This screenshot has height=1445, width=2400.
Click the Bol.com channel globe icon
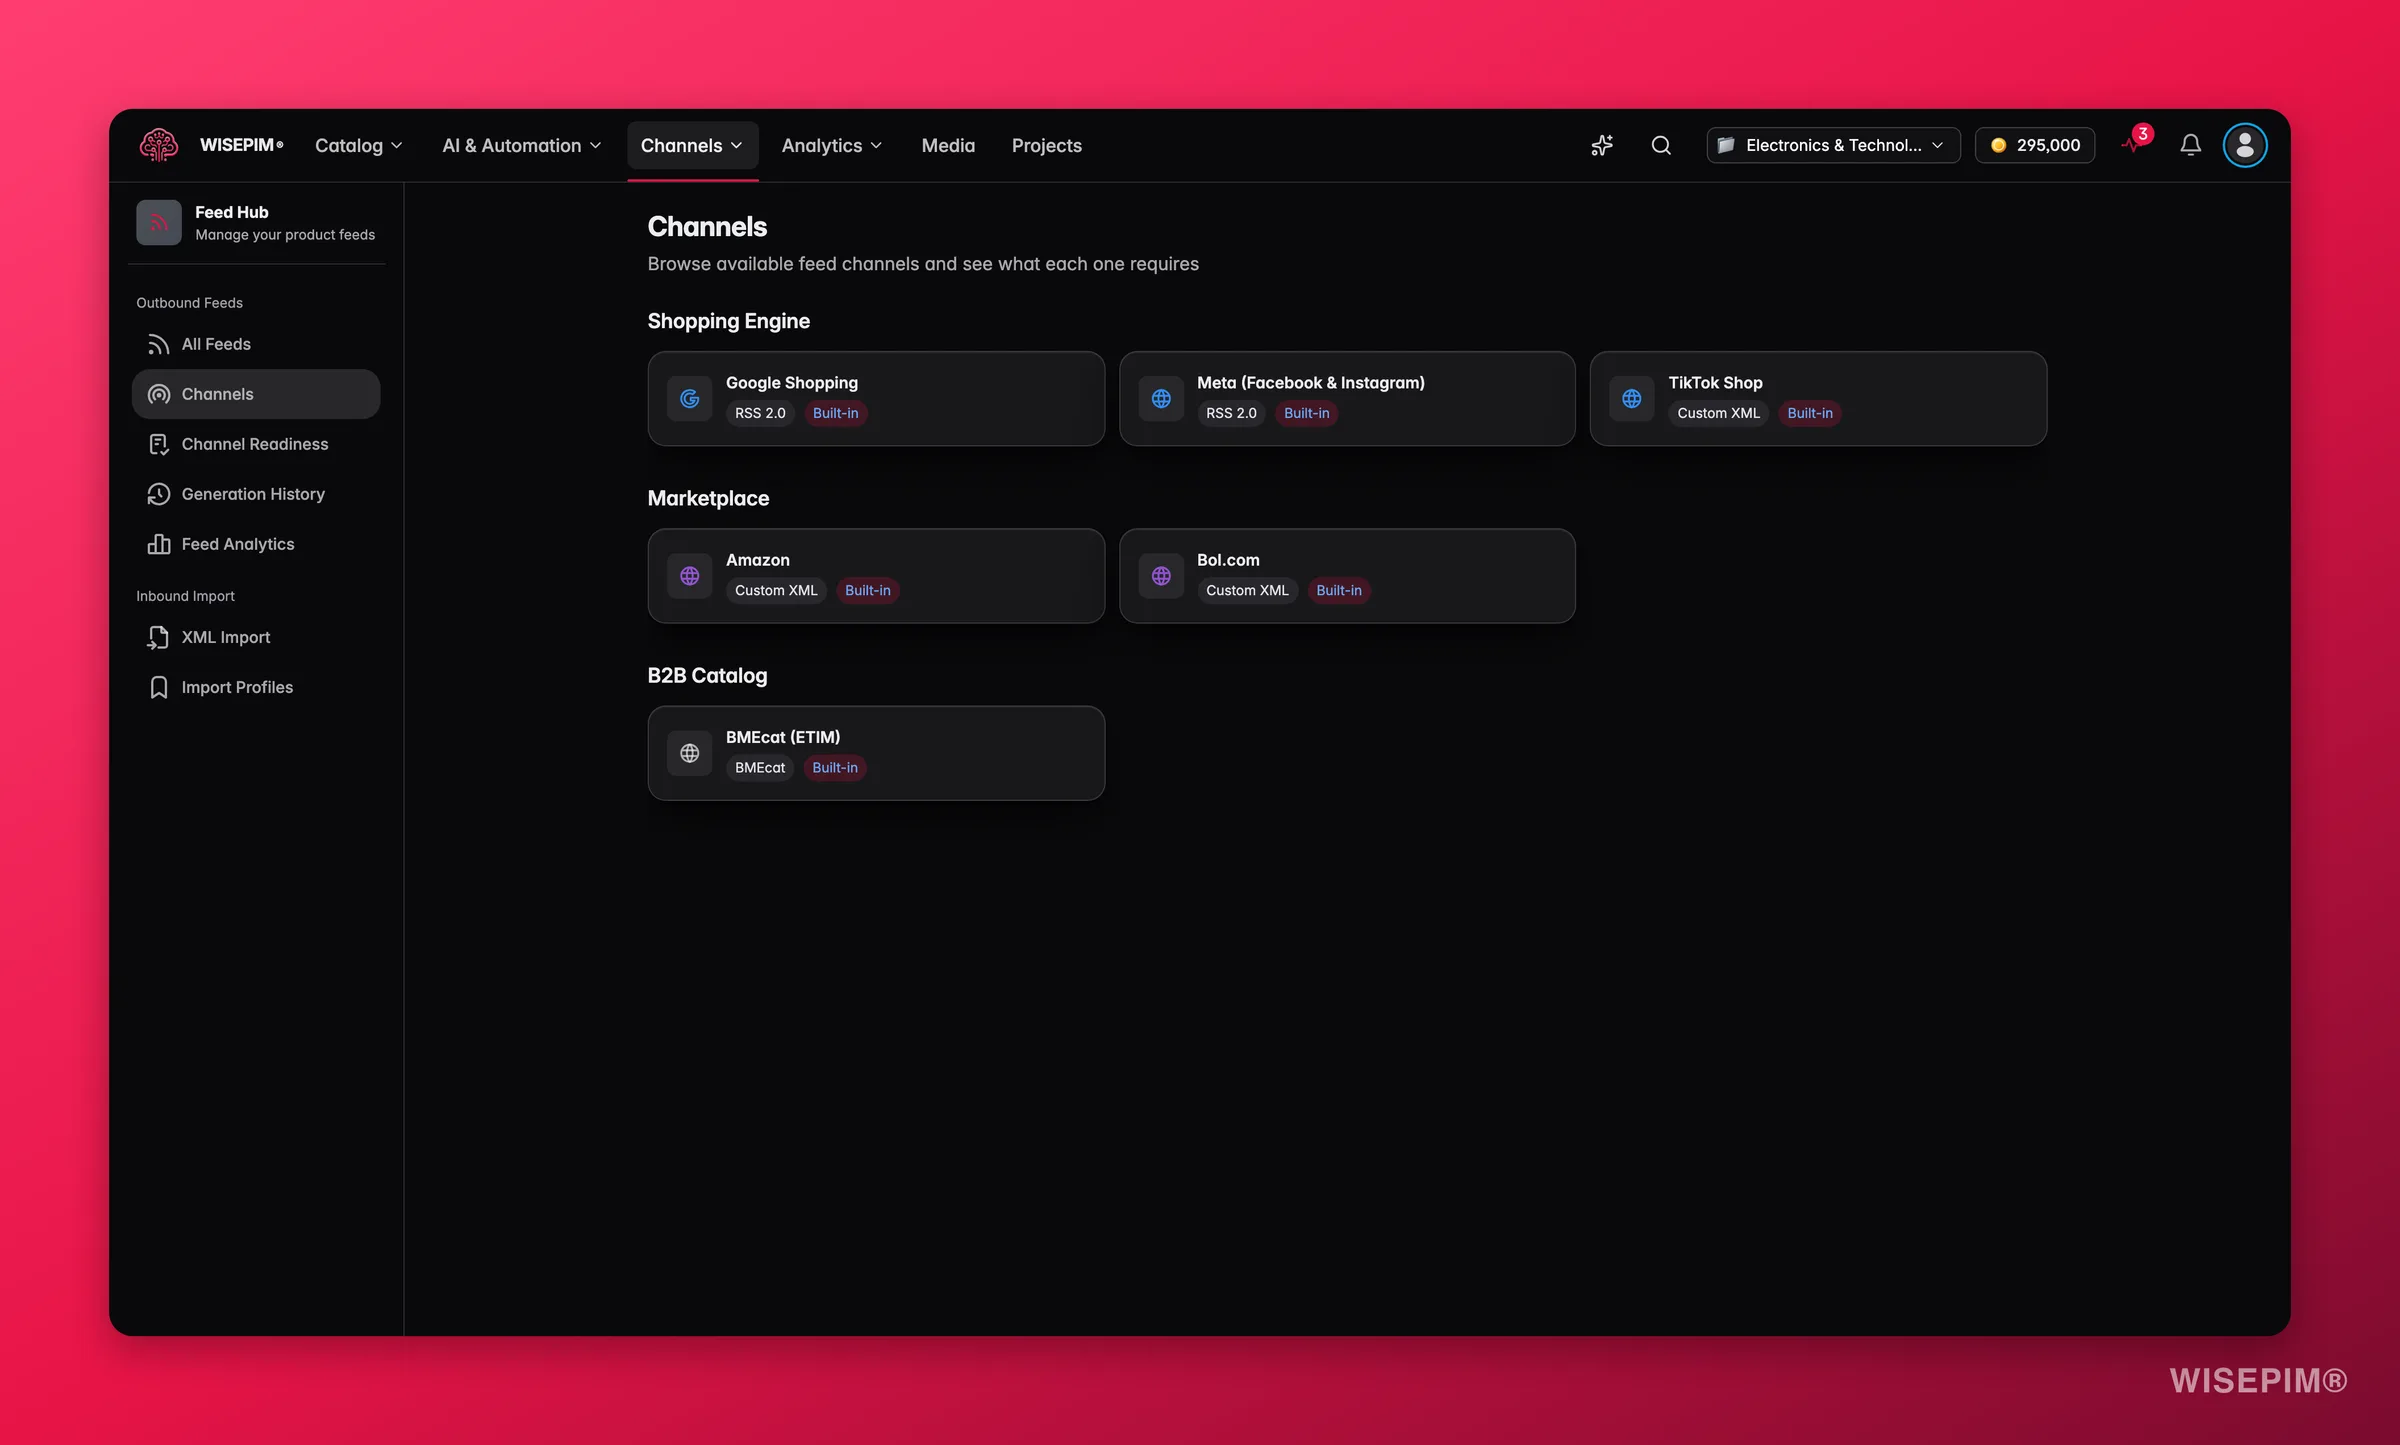[1160, 575]
